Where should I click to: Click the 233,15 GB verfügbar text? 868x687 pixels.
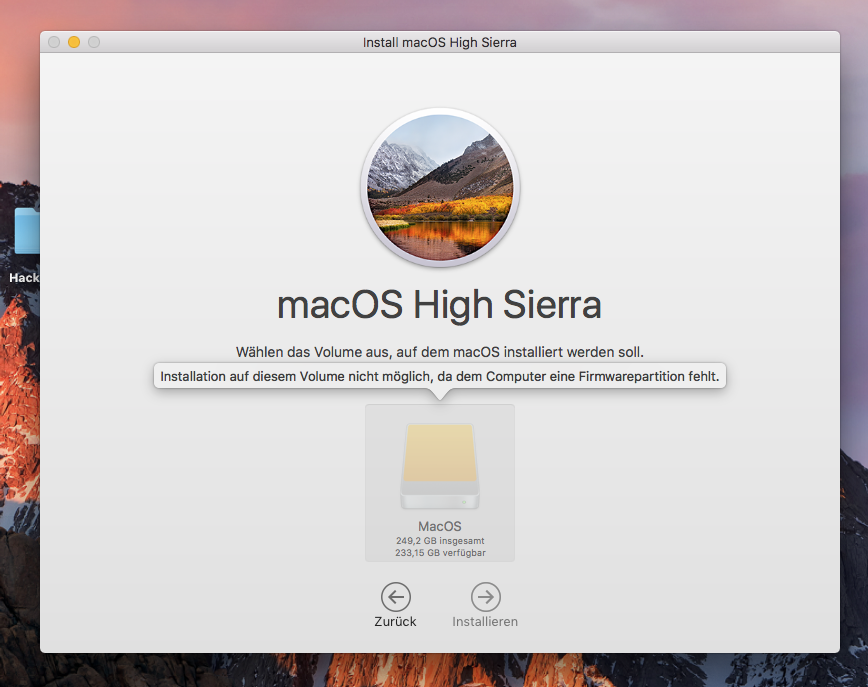(x=440, y=553)
